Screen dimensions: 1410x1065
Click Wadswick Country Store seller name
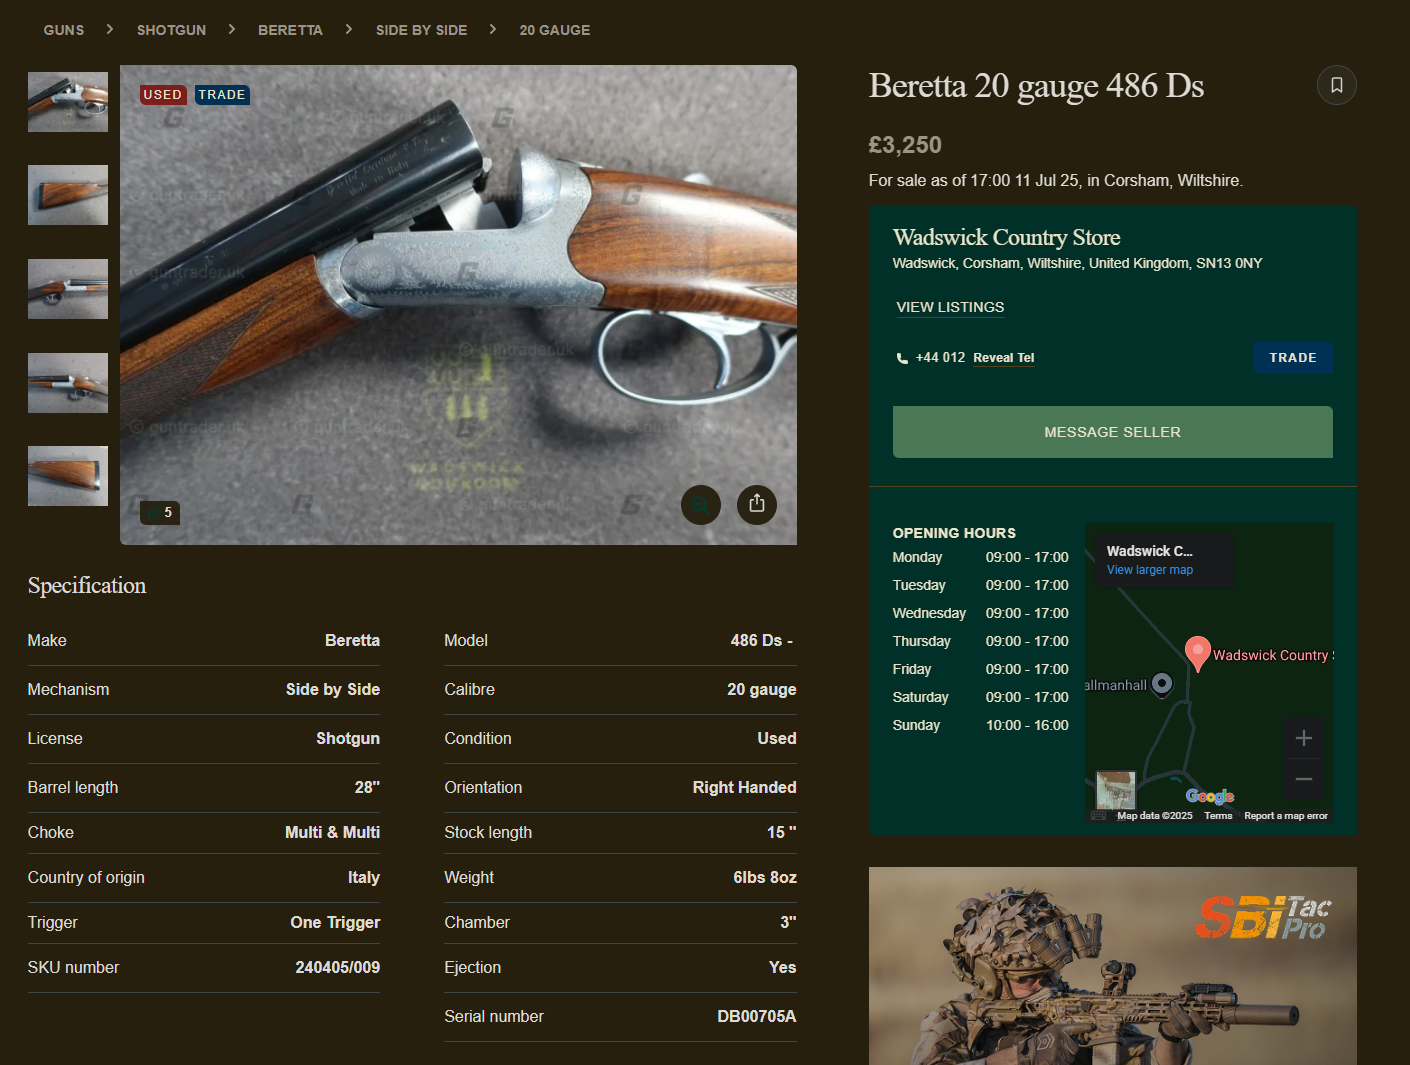pos(1006,237)
